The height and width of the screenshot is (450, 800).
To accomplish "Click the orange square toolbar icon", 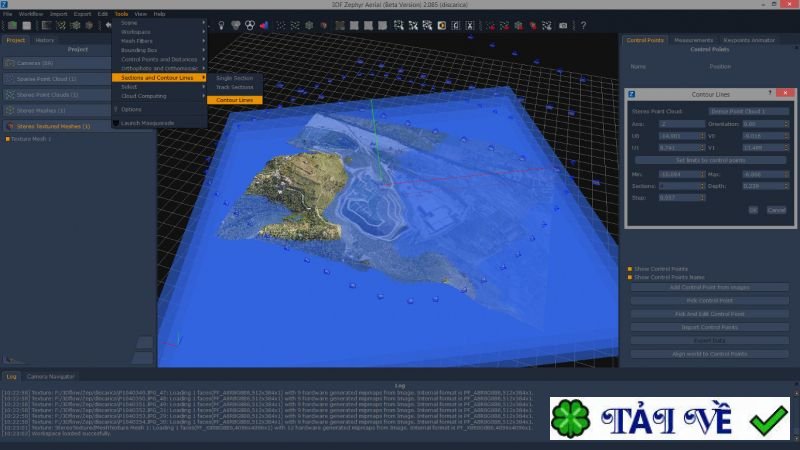I will click(441, 26).
